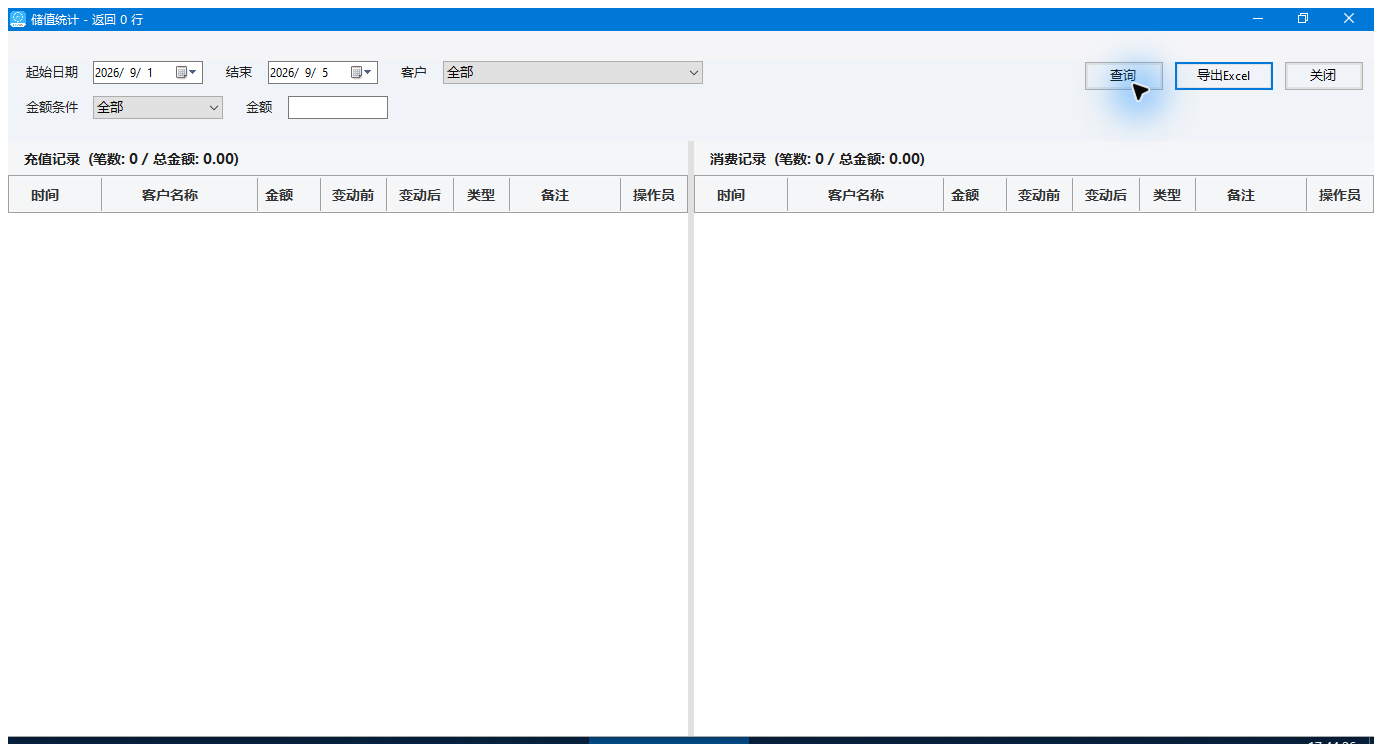The image size is (1382, 744).
Task: Click the 查询 button
Action: (1124, 76)
